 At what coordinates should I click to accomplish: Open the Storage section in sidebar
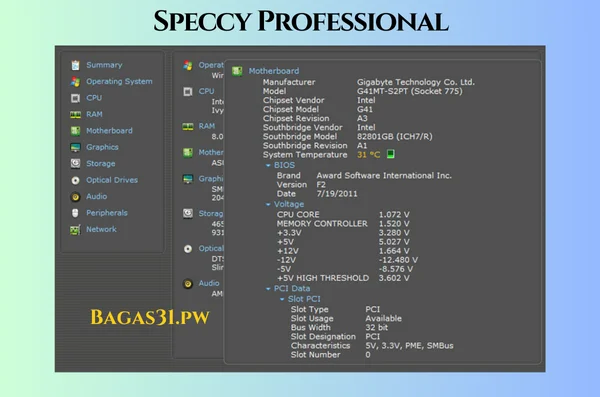[x=101, y=164]
